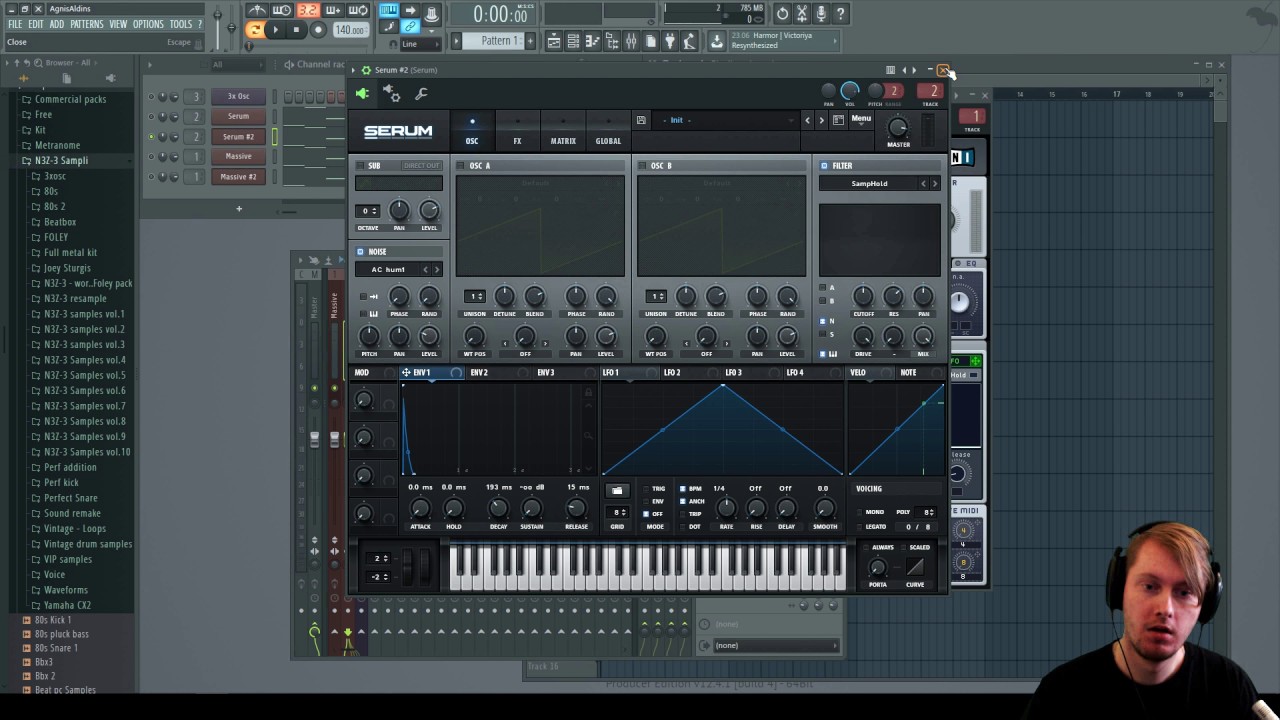Open the Plugin picker plug icon
The width and height of the screenshot is (1280, 720).
click(670, 41)
